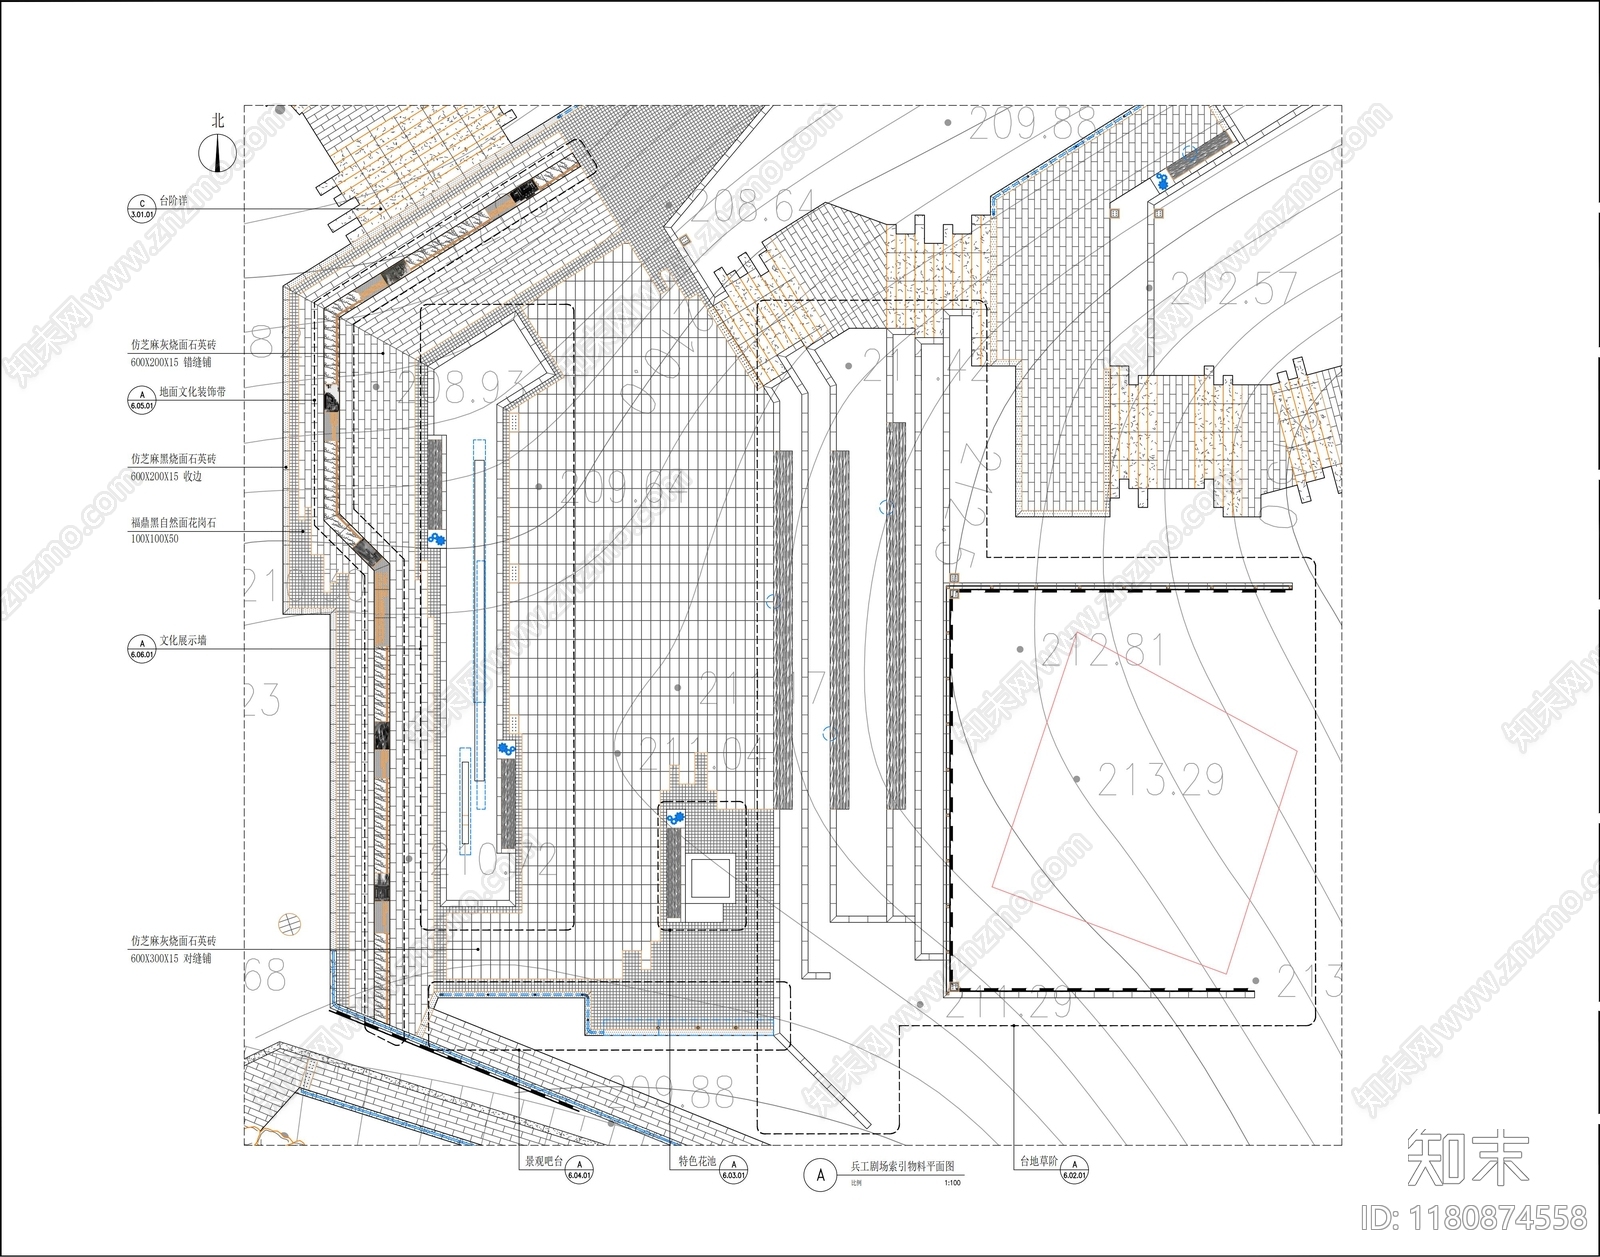Click the north arrow compass symbol

pyautogui.click(x=219, y=153)
